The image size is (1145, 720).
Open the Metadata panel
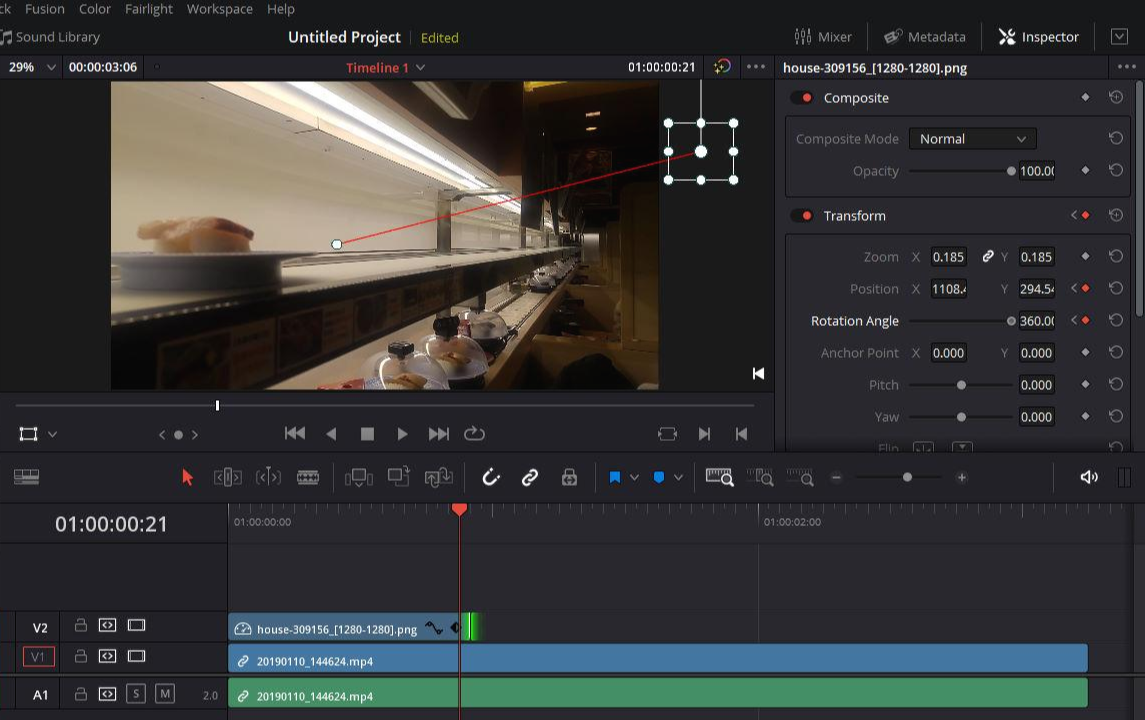(924, 37)
